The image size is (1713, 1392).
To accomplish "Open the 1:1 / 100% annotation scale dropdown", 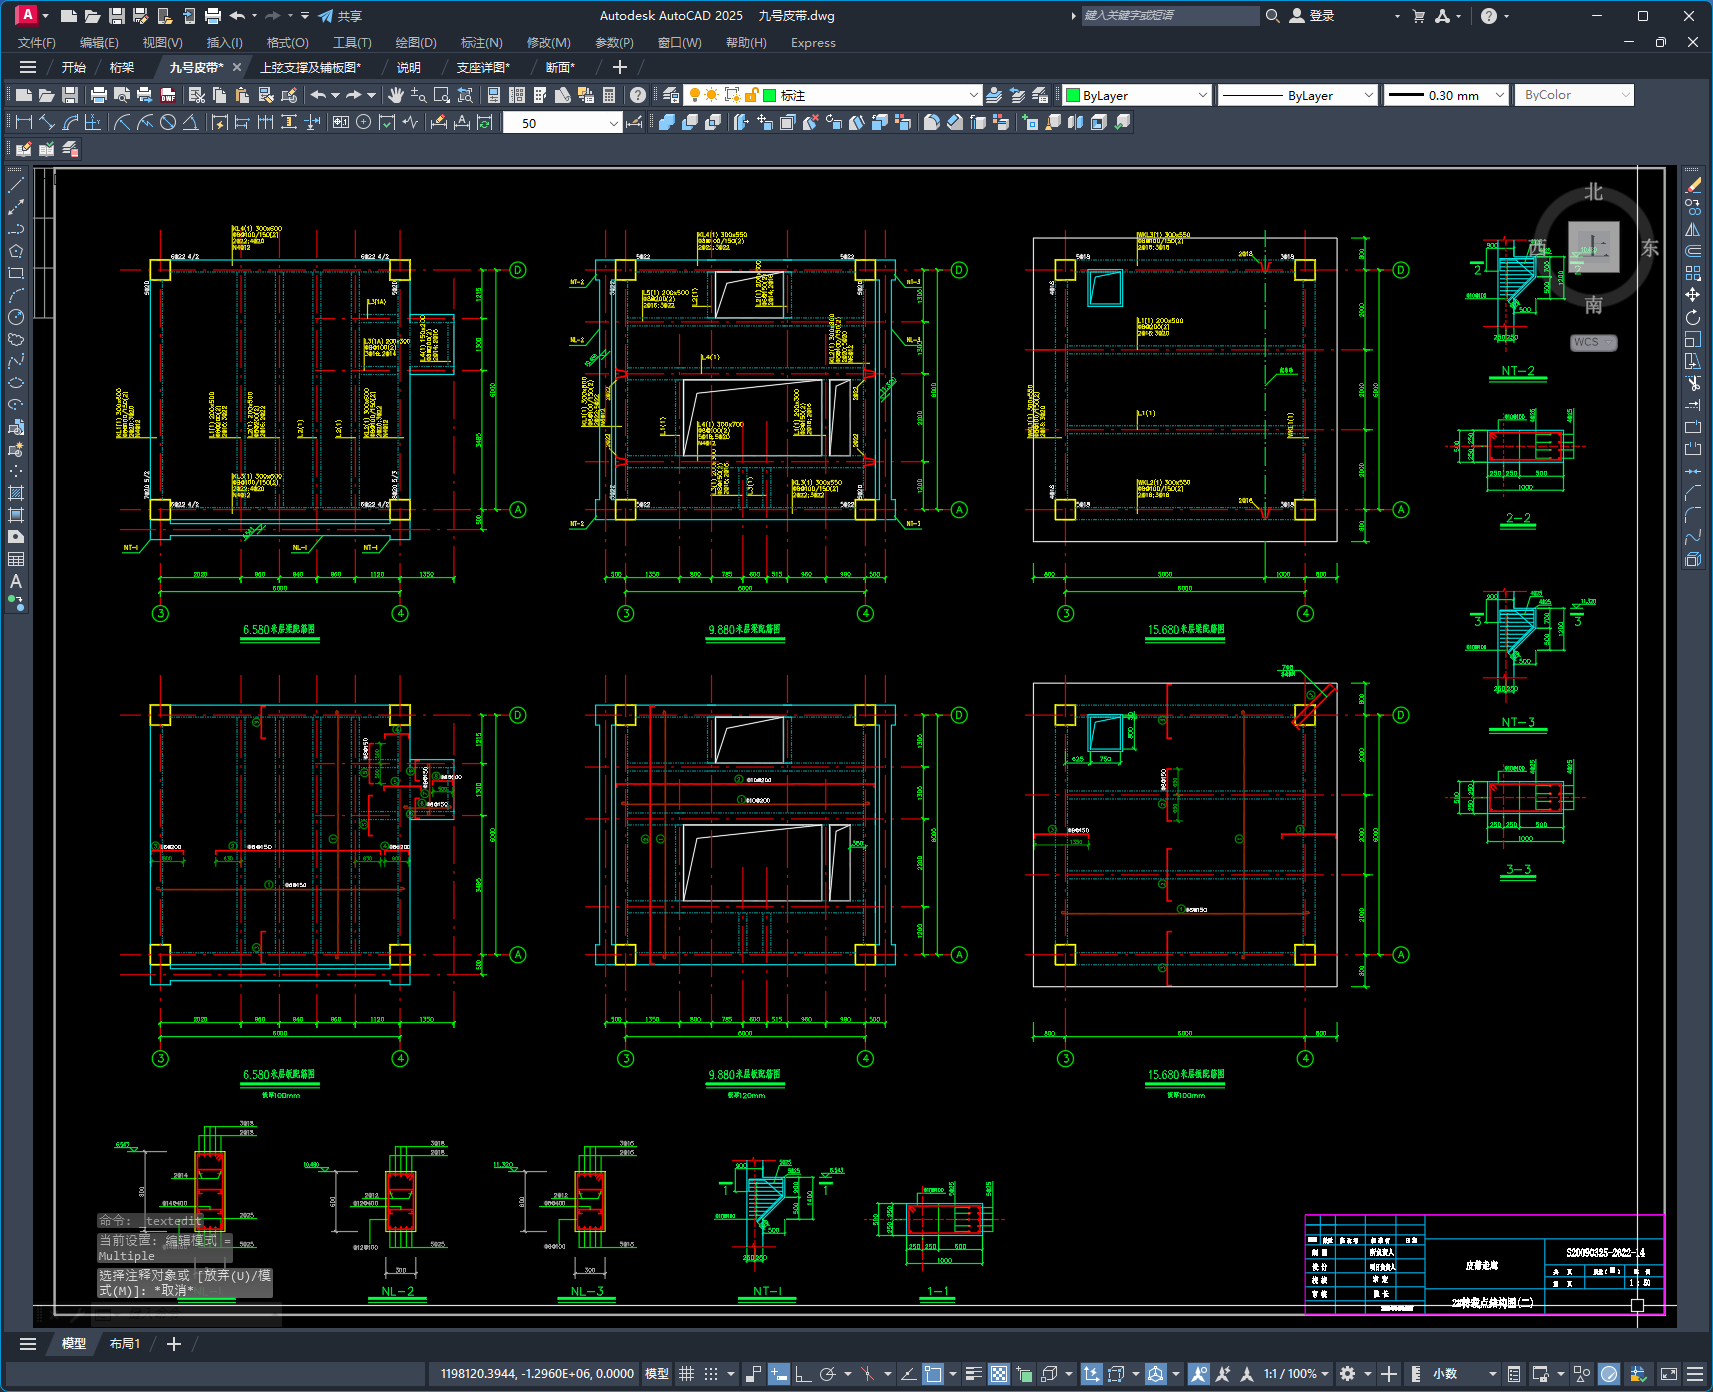I will (1296, 1374).
